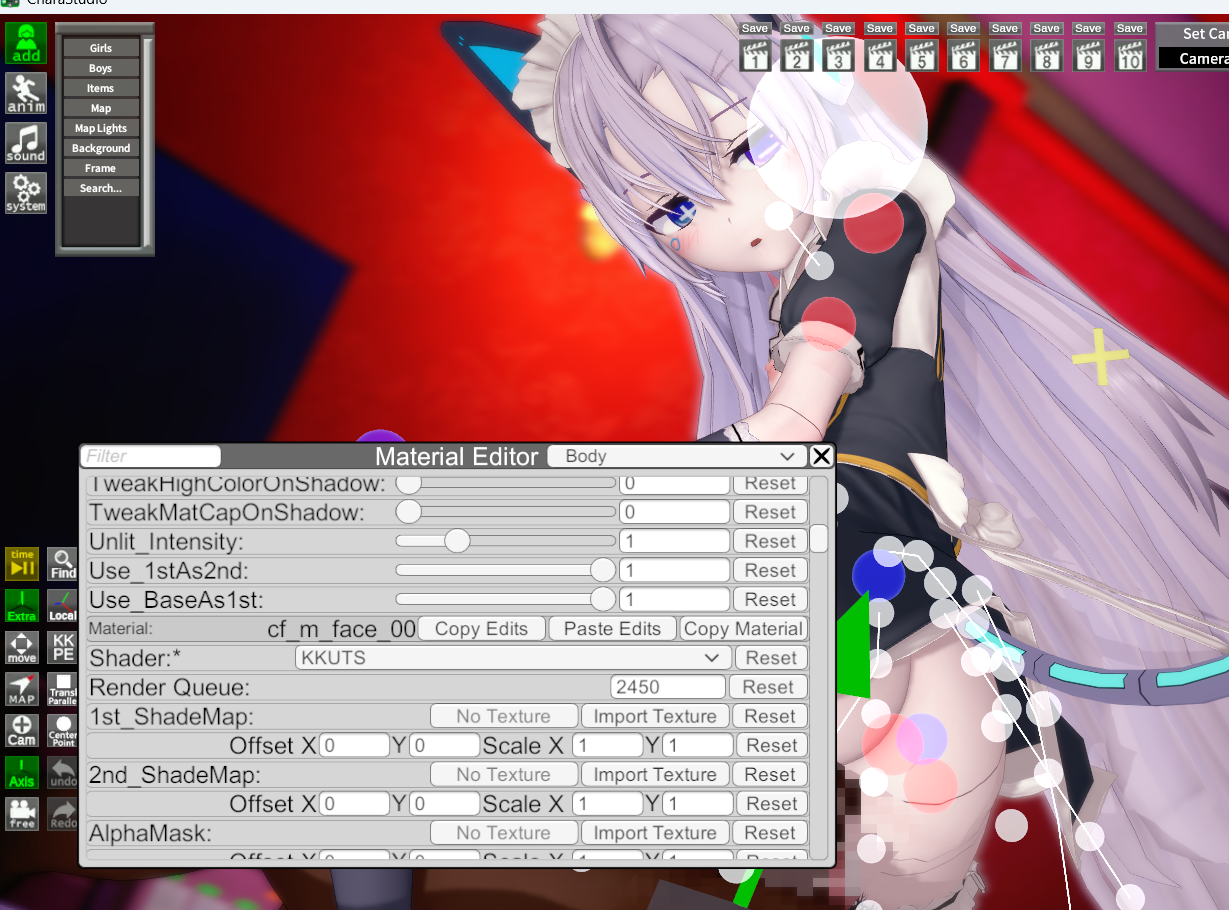Viewport: 1229px width, 910px height.
Task: Expand the Body renderer dropdown
Action: point(677,456)
